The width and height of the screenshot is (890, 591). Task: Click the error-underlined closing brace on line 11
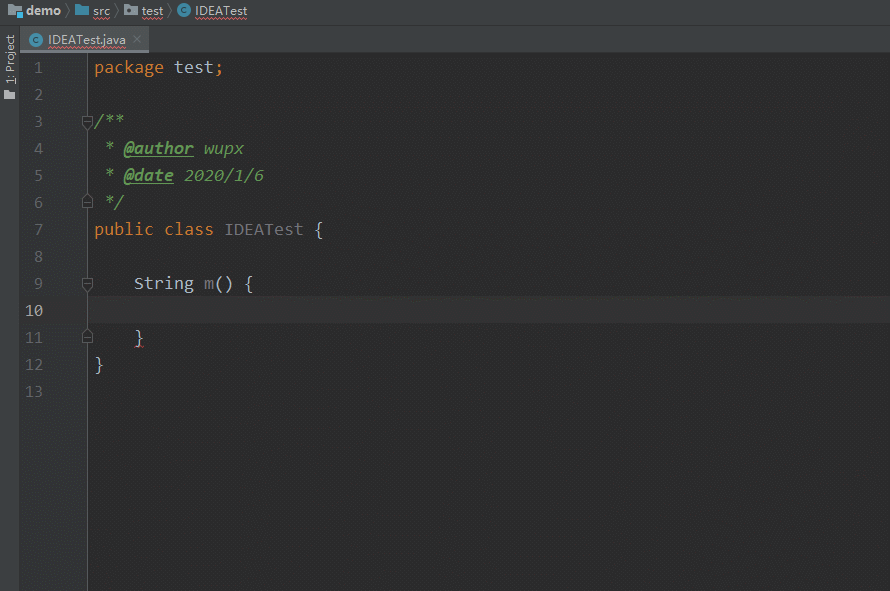click(139, 338)
